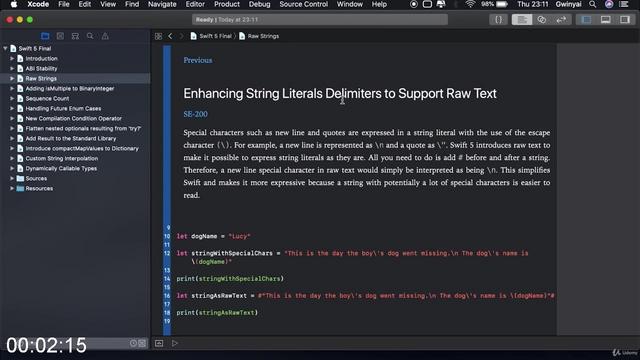The image size is (640, 360).
Task: Open the Debug menu
Action: tap(260, 4)
